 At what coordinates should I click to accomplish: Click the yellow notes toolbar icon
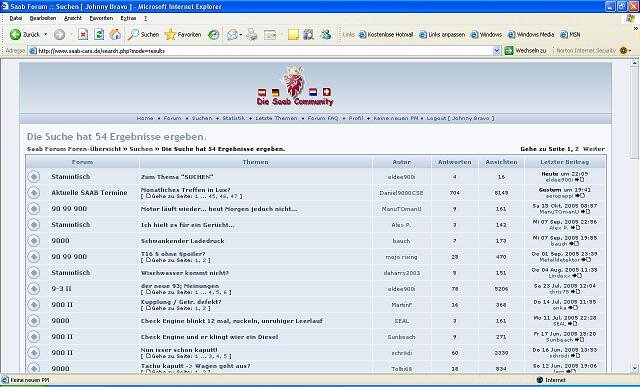(293, 35)
